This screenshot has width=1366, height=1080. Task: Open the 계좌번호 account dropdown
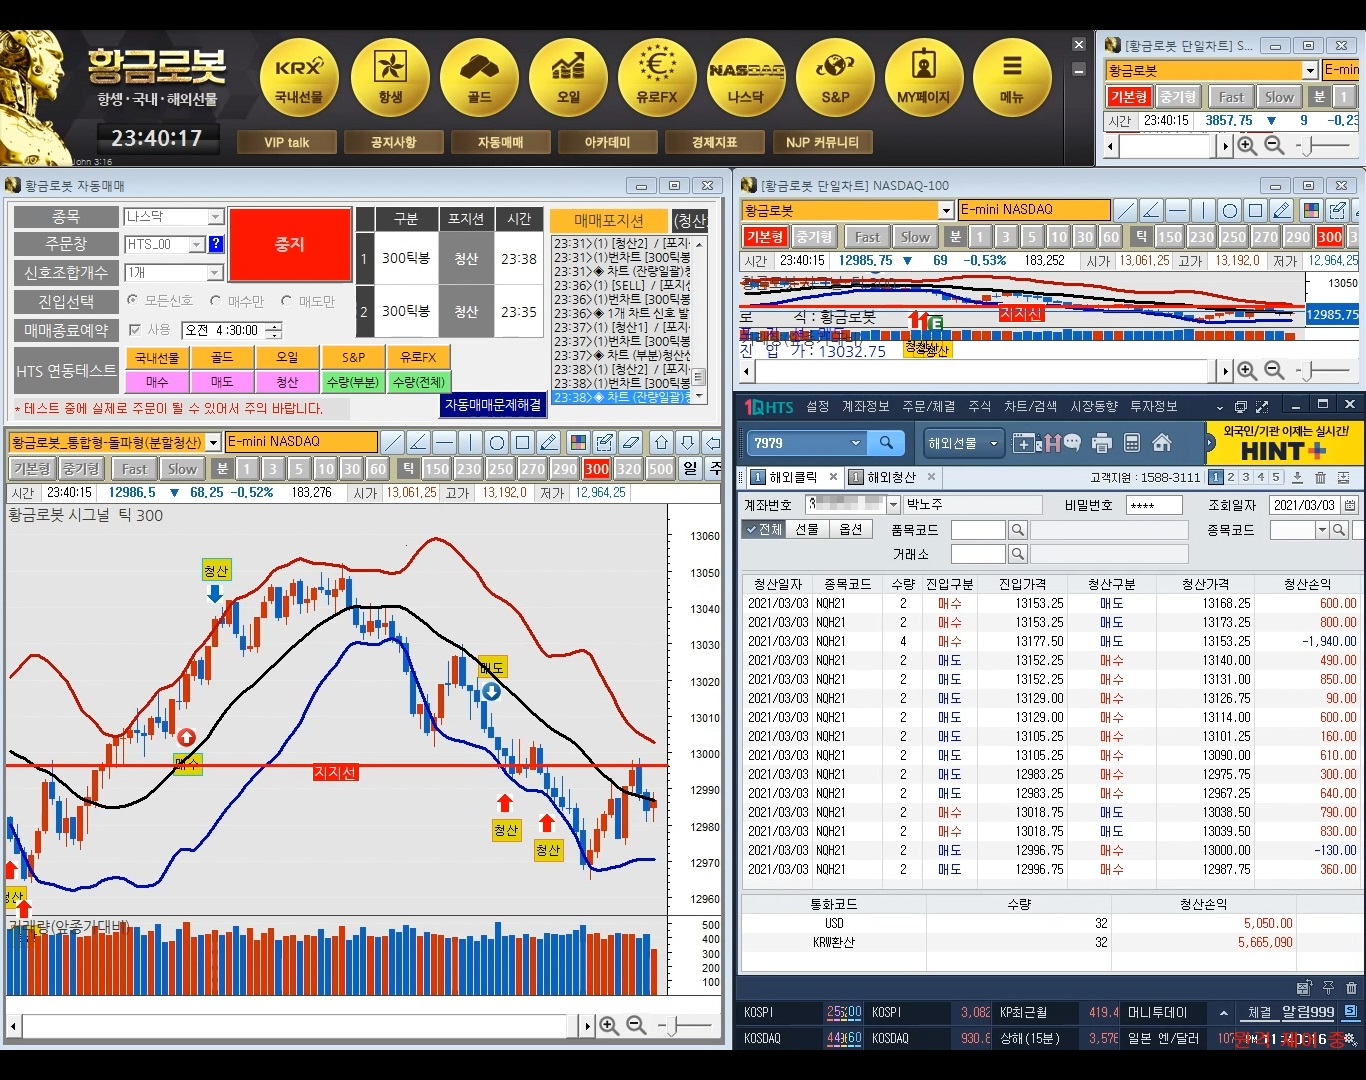point(894,505)
